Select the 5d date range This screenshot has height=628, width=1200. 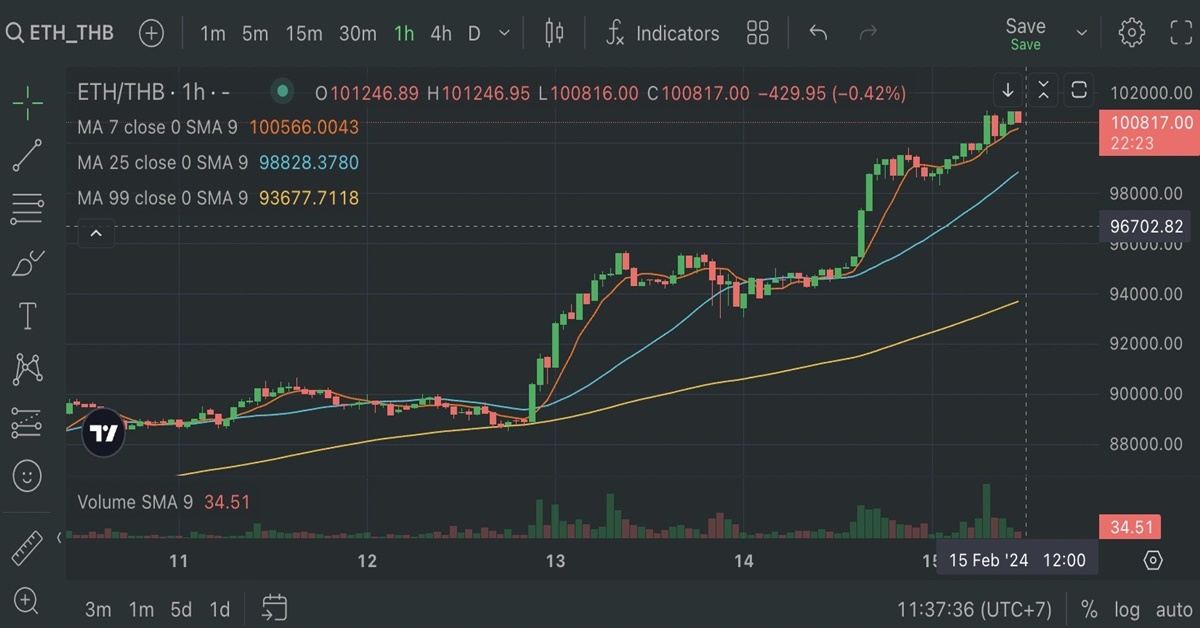coord(181,609)
